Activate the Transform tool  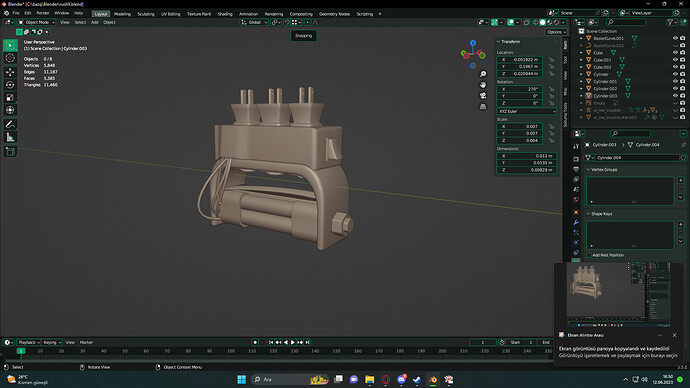(10, 110)
